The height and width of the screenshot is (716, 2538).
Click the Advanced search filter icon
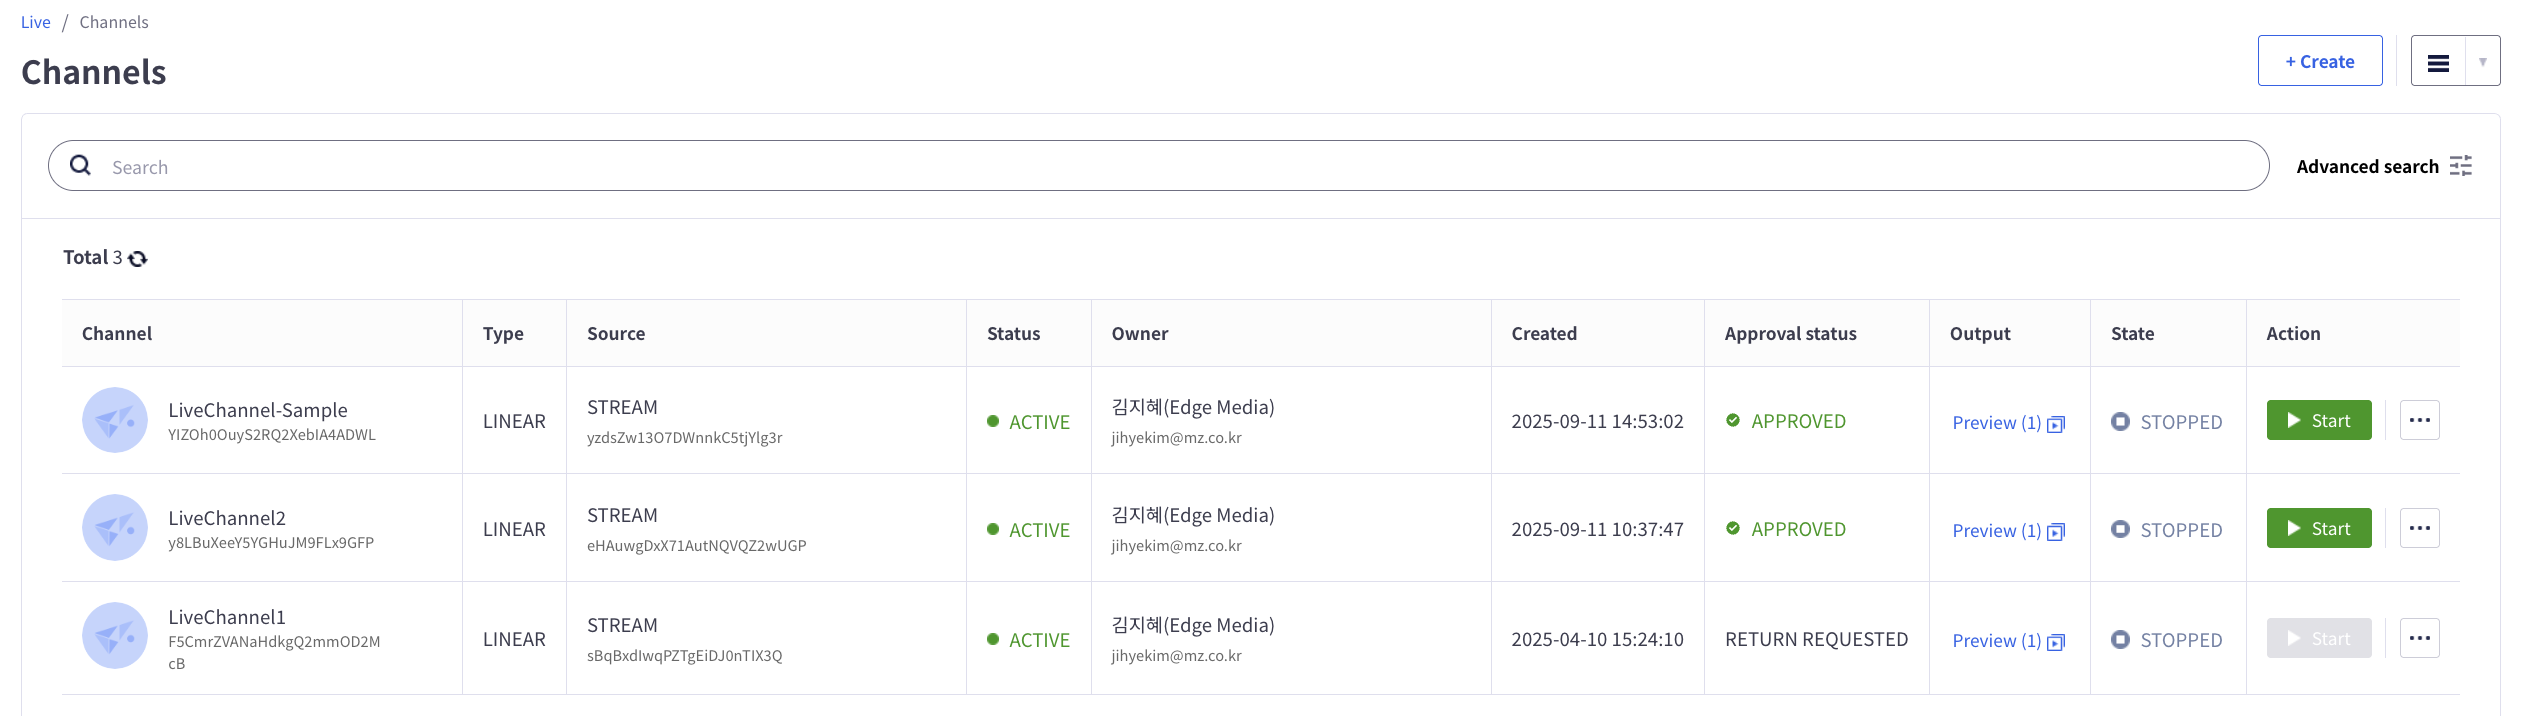click(2461, 166)
